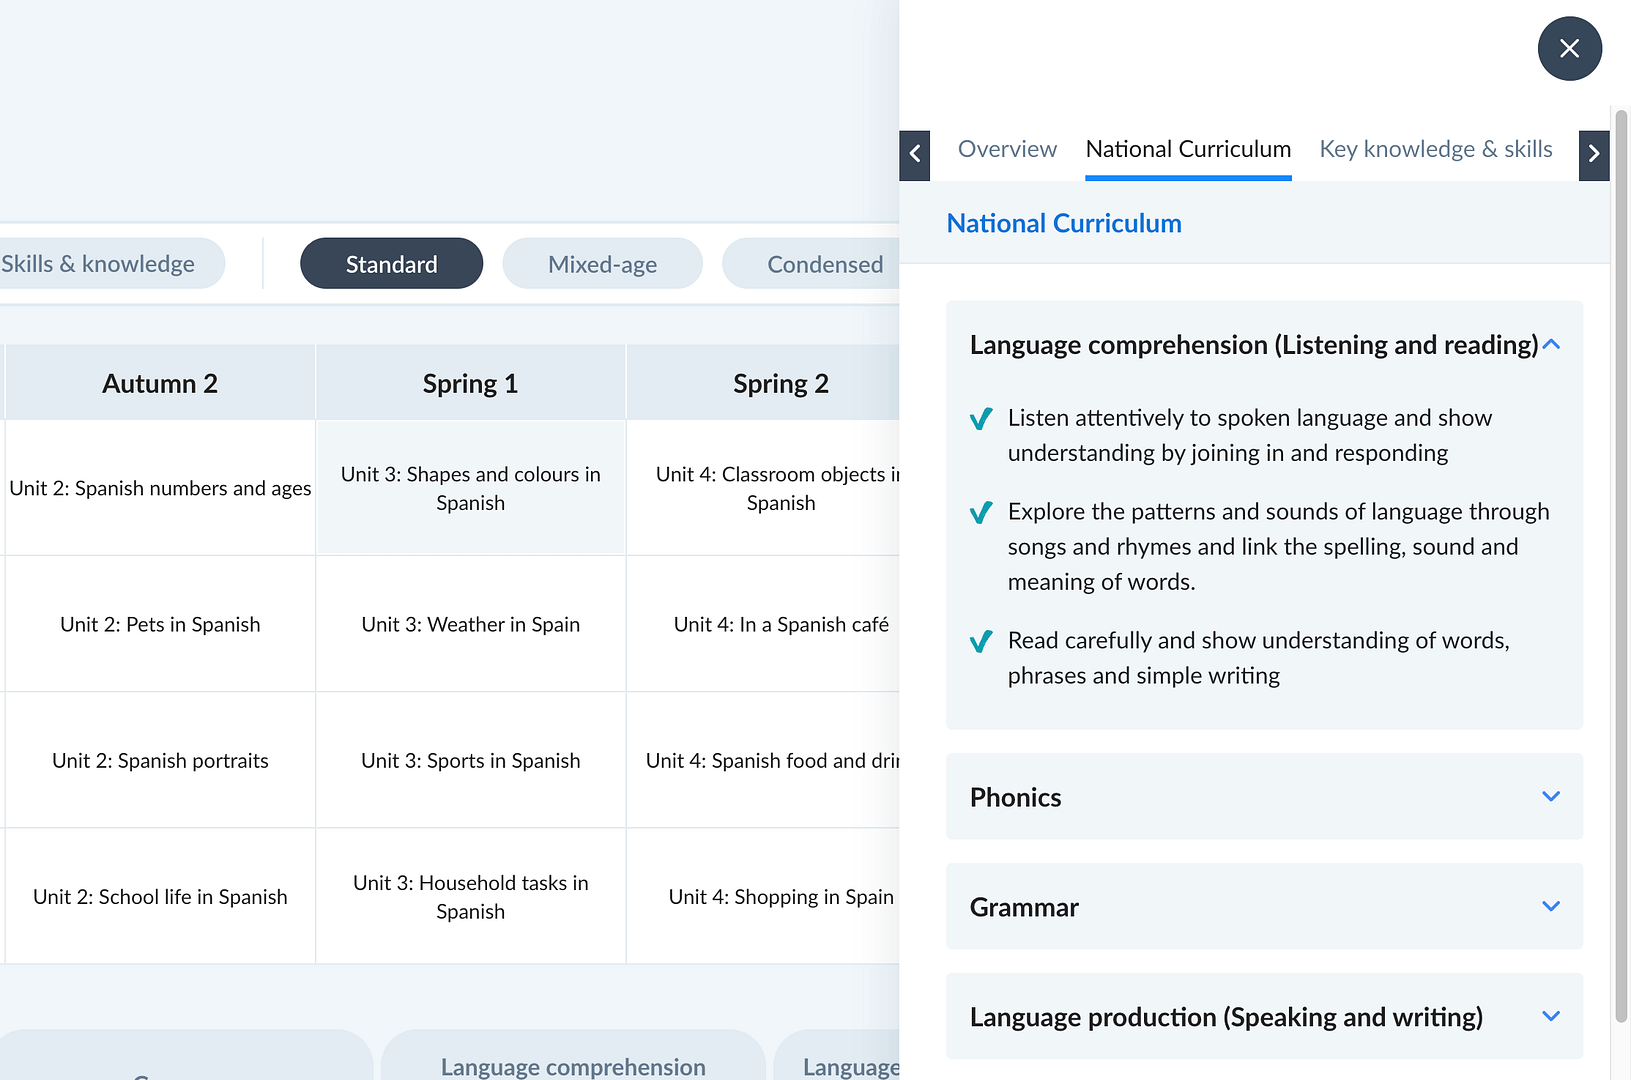Switch to the Overview tab
The height and width of the screenshot is (1080, 1631).
pos(1007,149)
